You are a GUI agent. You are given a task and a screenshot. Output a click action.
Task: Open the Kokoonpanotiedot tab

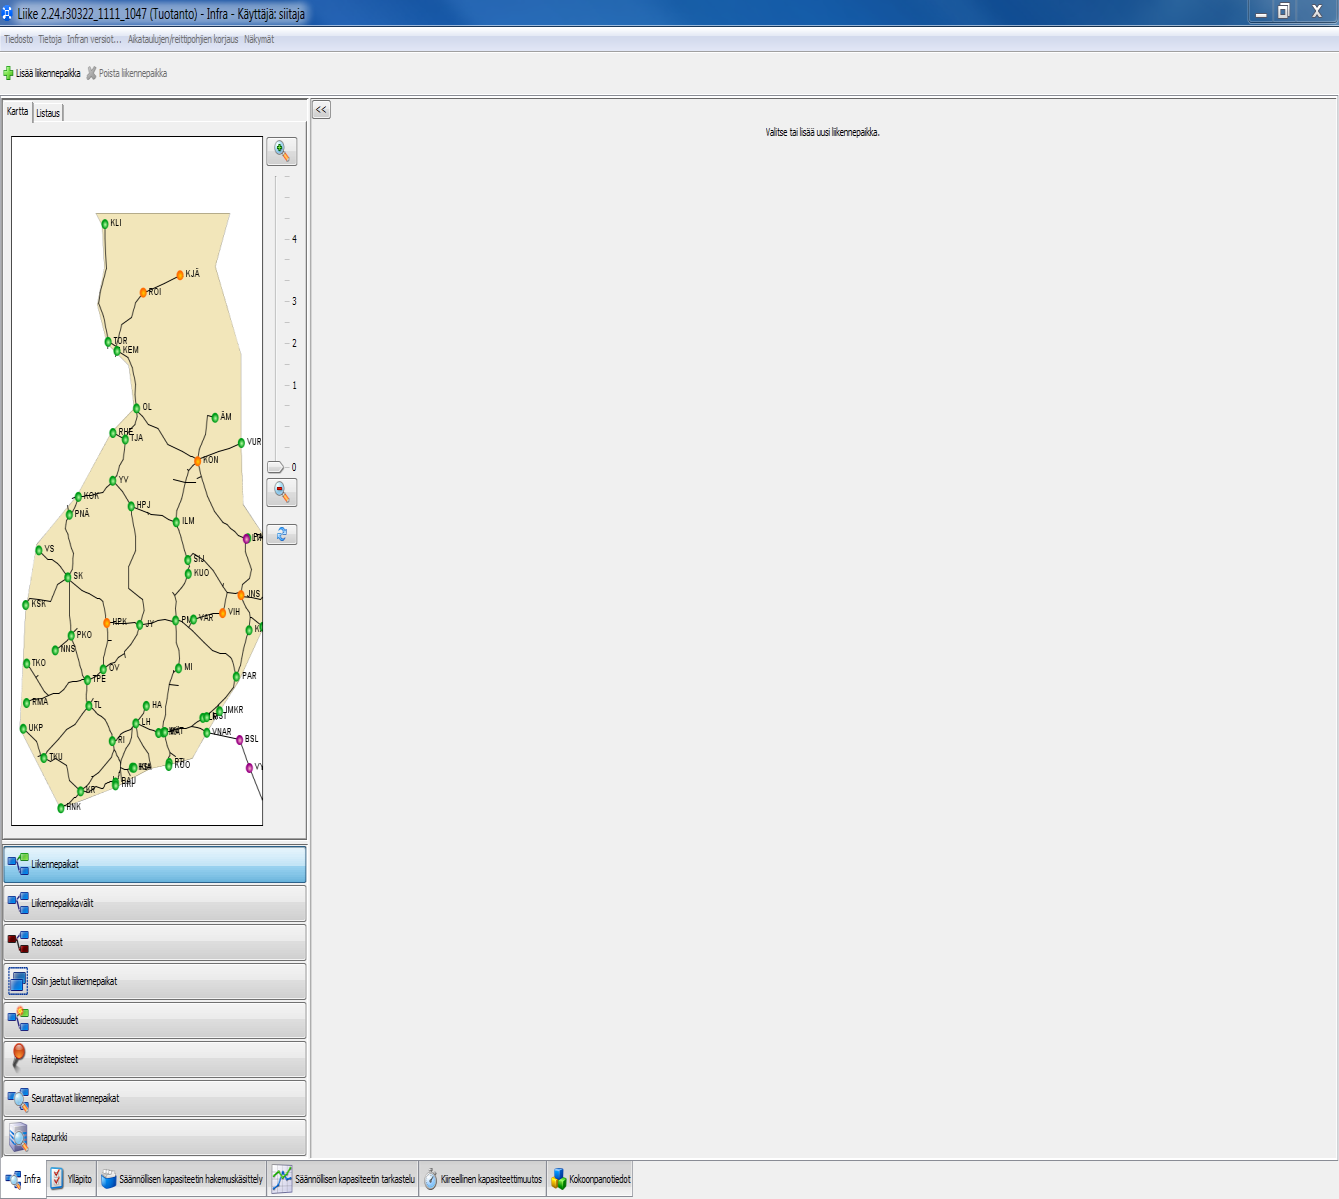click(591, 1179)
